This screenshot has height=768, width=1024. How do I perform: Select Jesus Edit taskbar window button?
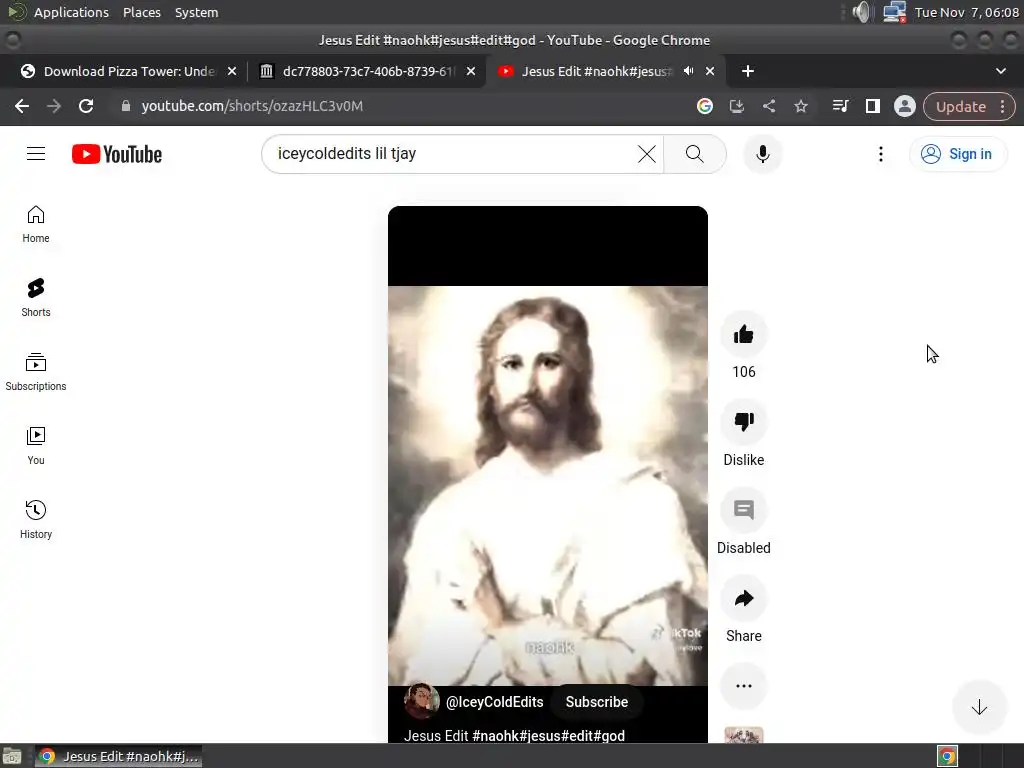(119, 756)
